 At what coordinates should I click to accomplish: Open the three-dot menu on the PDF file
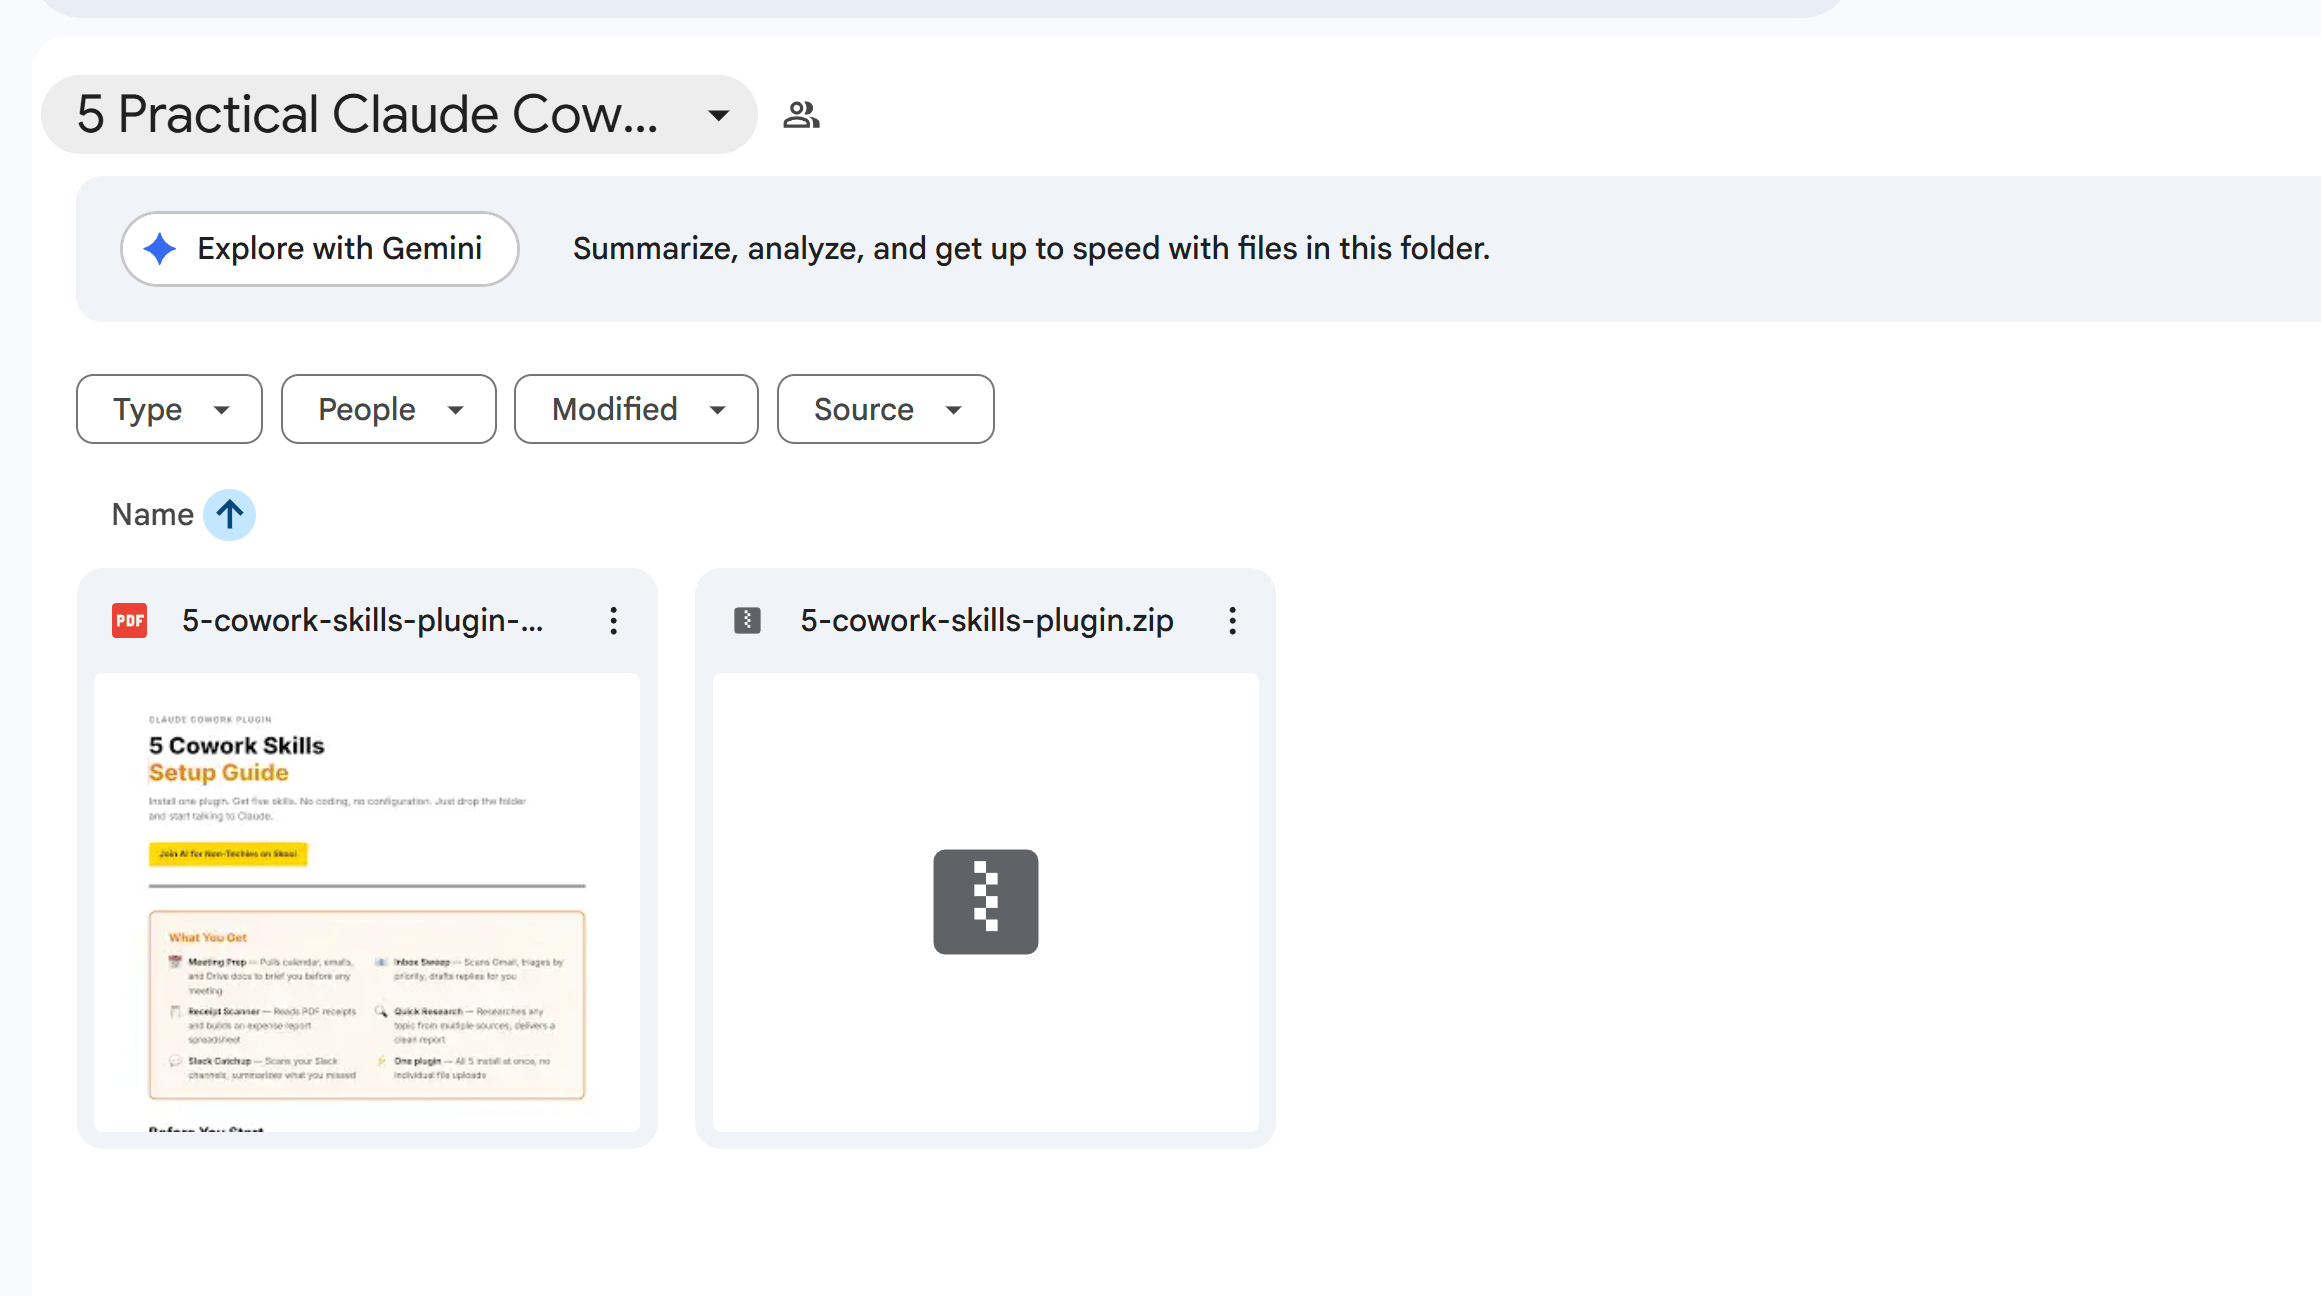613,621
